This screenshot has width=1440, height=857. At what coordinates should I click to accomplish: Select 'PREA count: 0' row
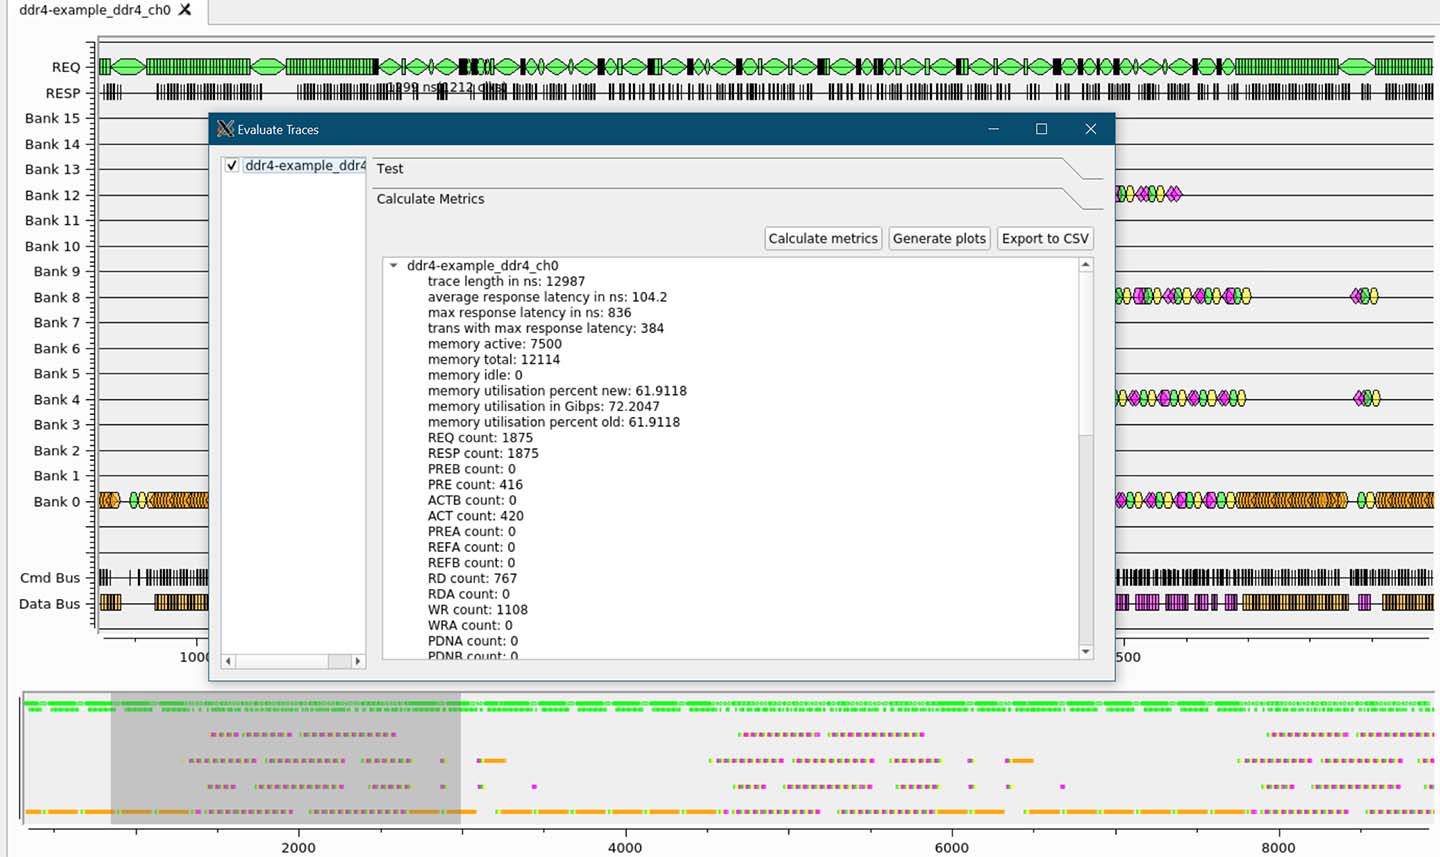point(471,532)
